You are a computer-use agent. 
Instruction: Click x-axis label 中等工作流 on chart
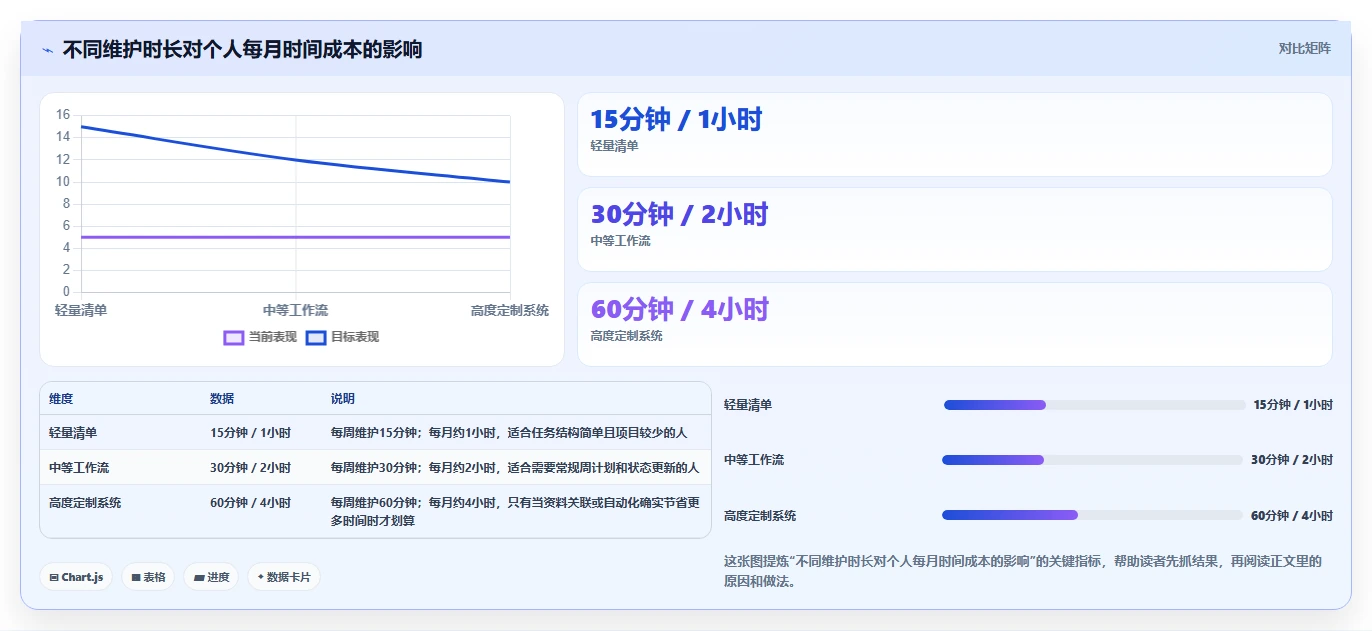point(295,311)
